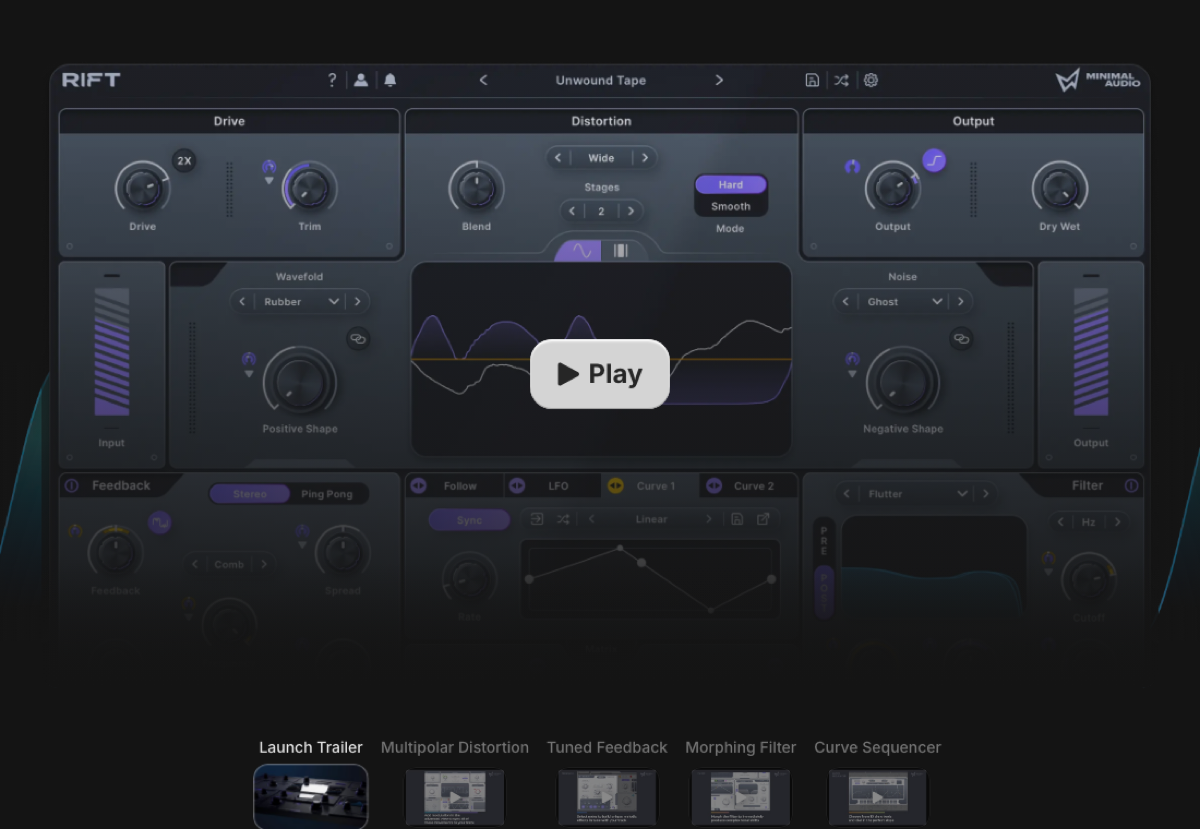The width and height of the screenshot is (1200, 829).
Task: Go to previous preset arrow
Action: [x=483, y=80]
